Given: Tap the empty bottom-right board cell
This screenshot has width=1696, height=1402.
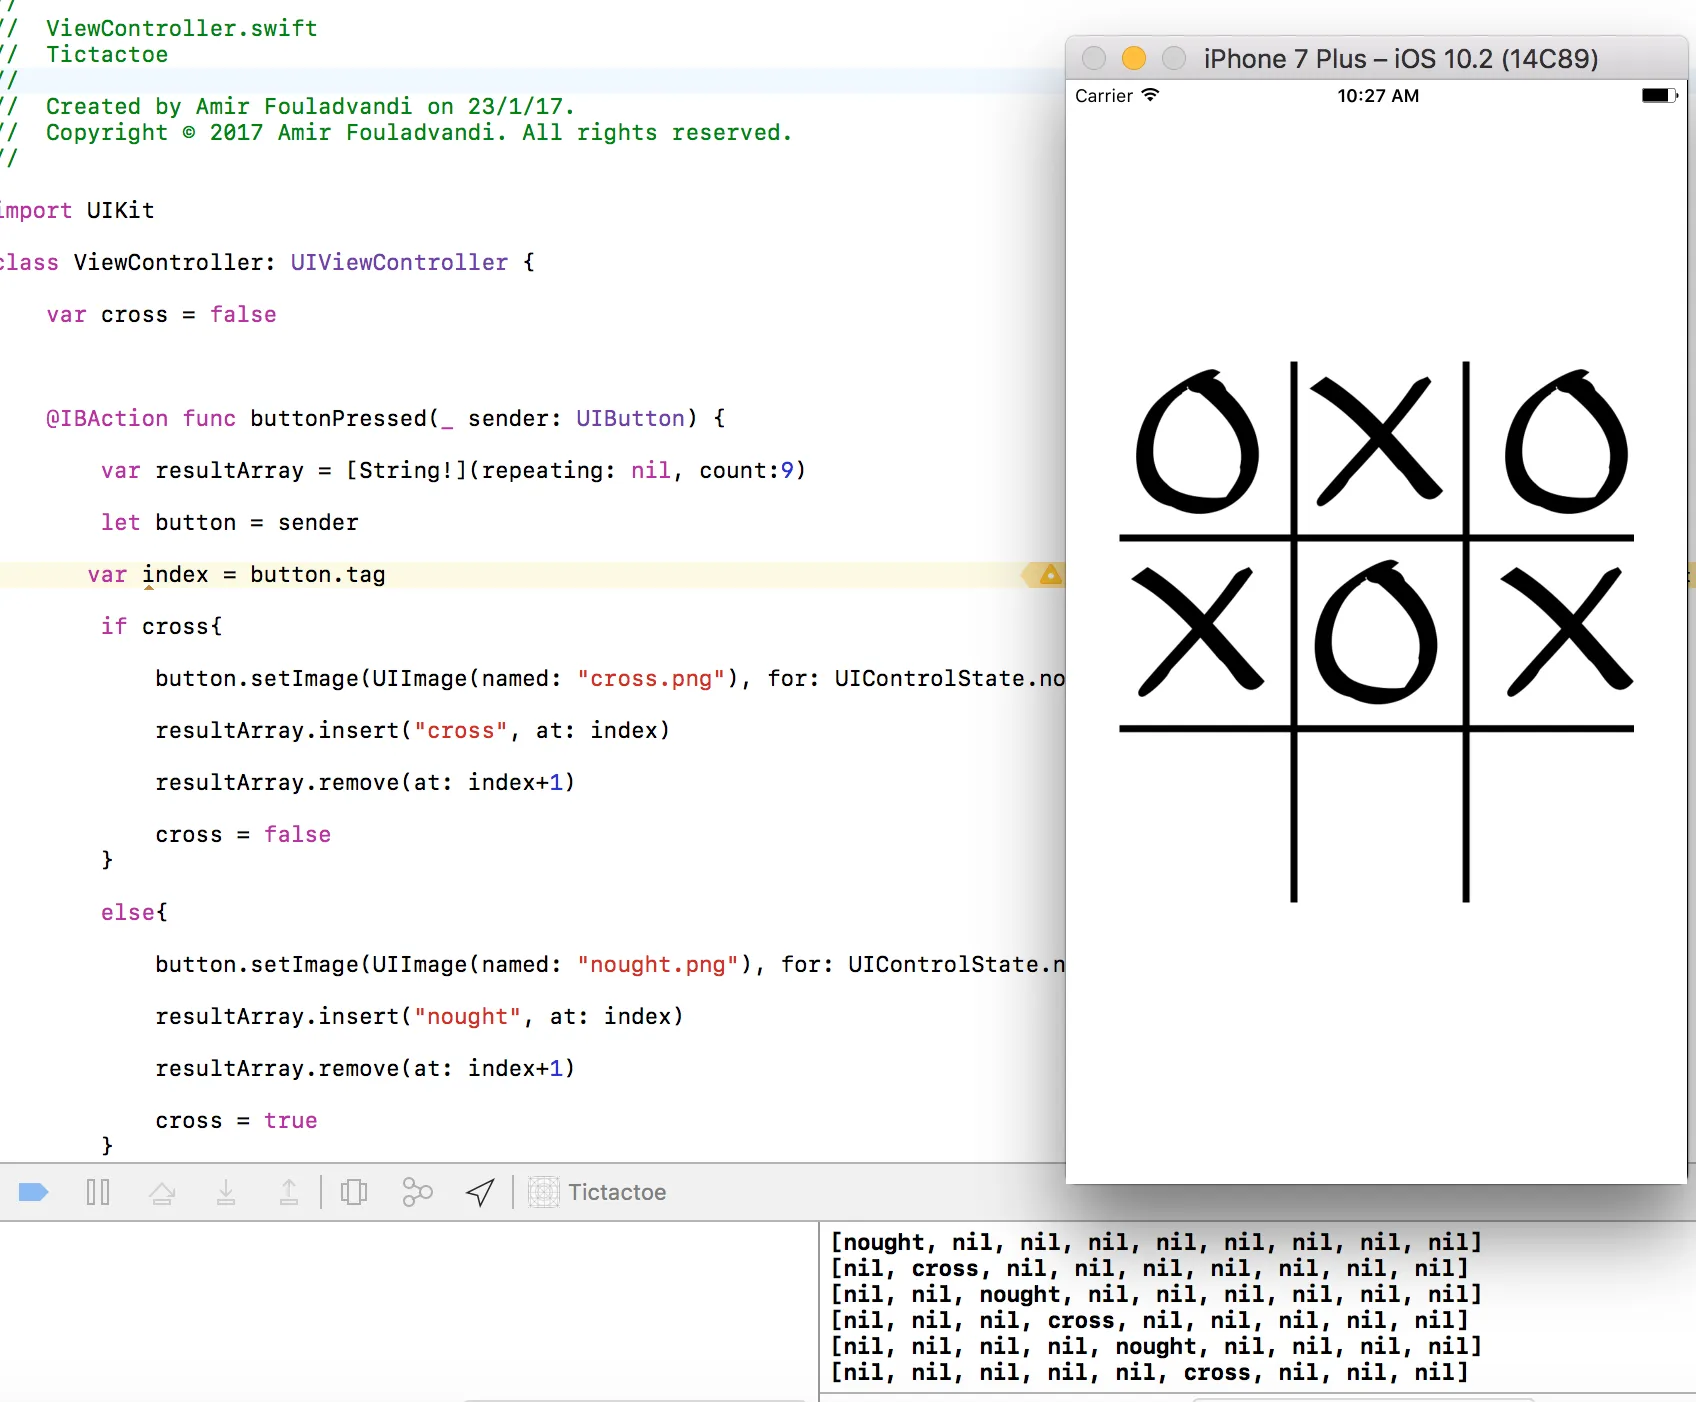Looking at the screenshot, I should click(x=1551, y=816).
